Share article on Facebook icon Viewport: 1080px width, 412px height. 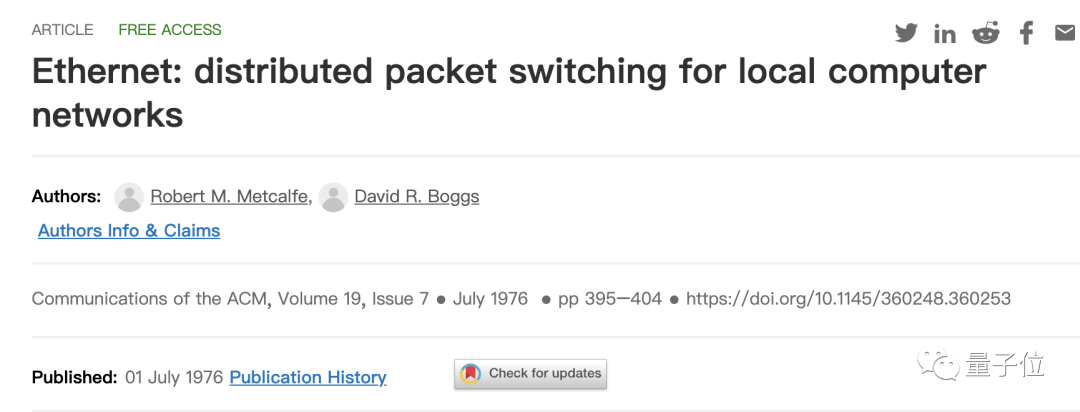point(1026,32)
